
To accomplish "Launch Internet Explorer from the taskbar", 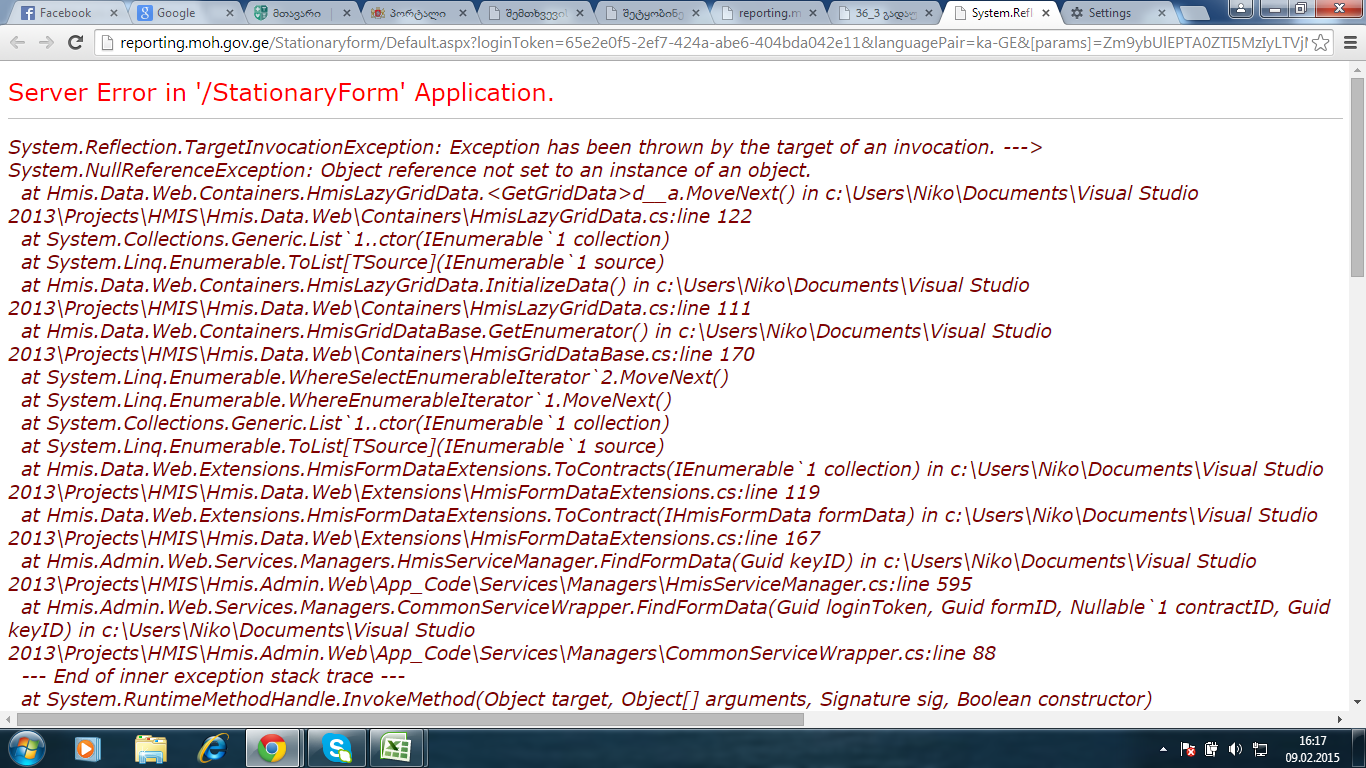I will tap(212, 748).
